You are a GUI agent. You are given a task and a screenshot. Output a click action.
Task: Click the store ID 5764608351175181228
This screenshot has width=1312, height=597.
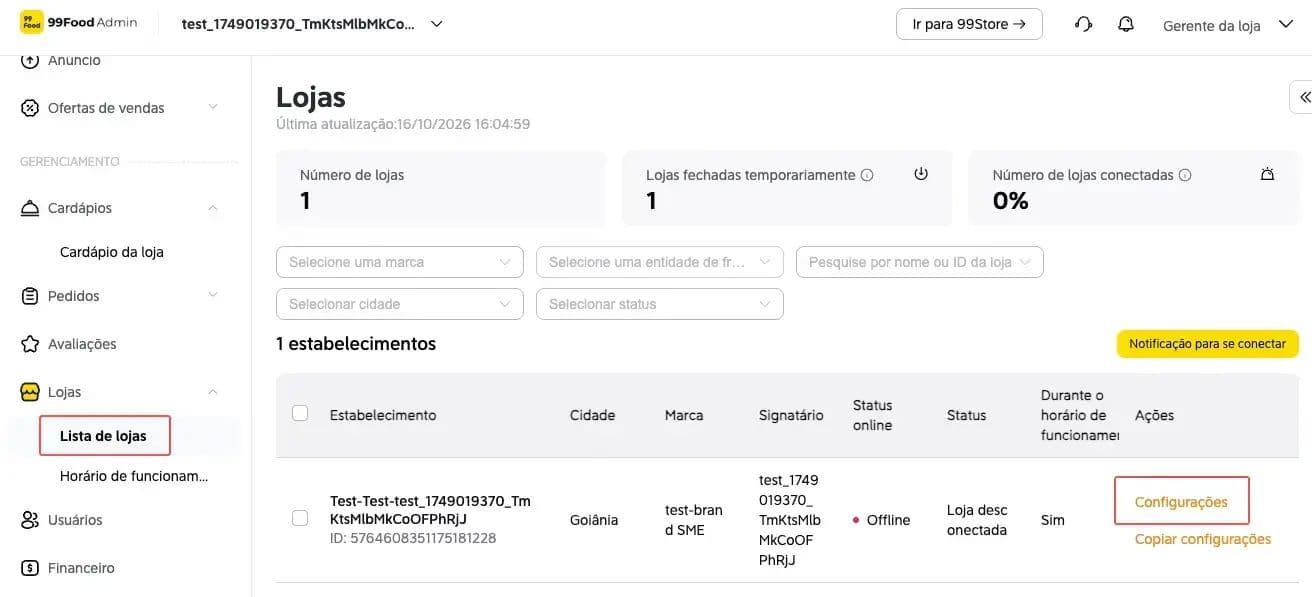413,538
